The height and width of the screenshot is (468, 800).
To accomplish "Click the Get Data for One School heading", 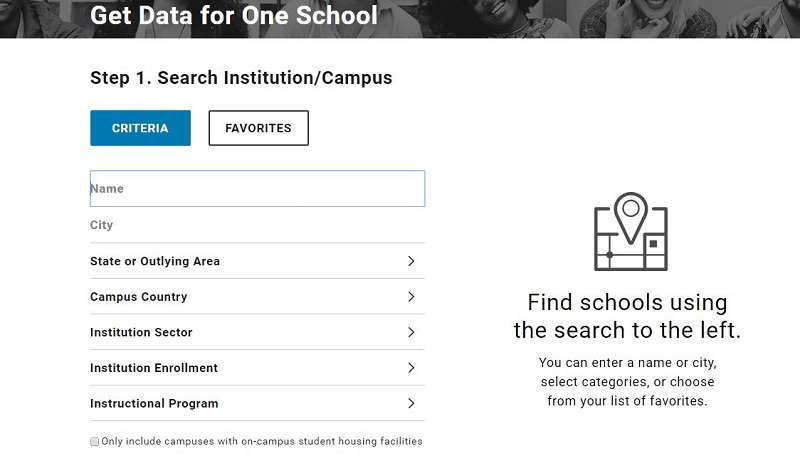I will coord(234,15).
